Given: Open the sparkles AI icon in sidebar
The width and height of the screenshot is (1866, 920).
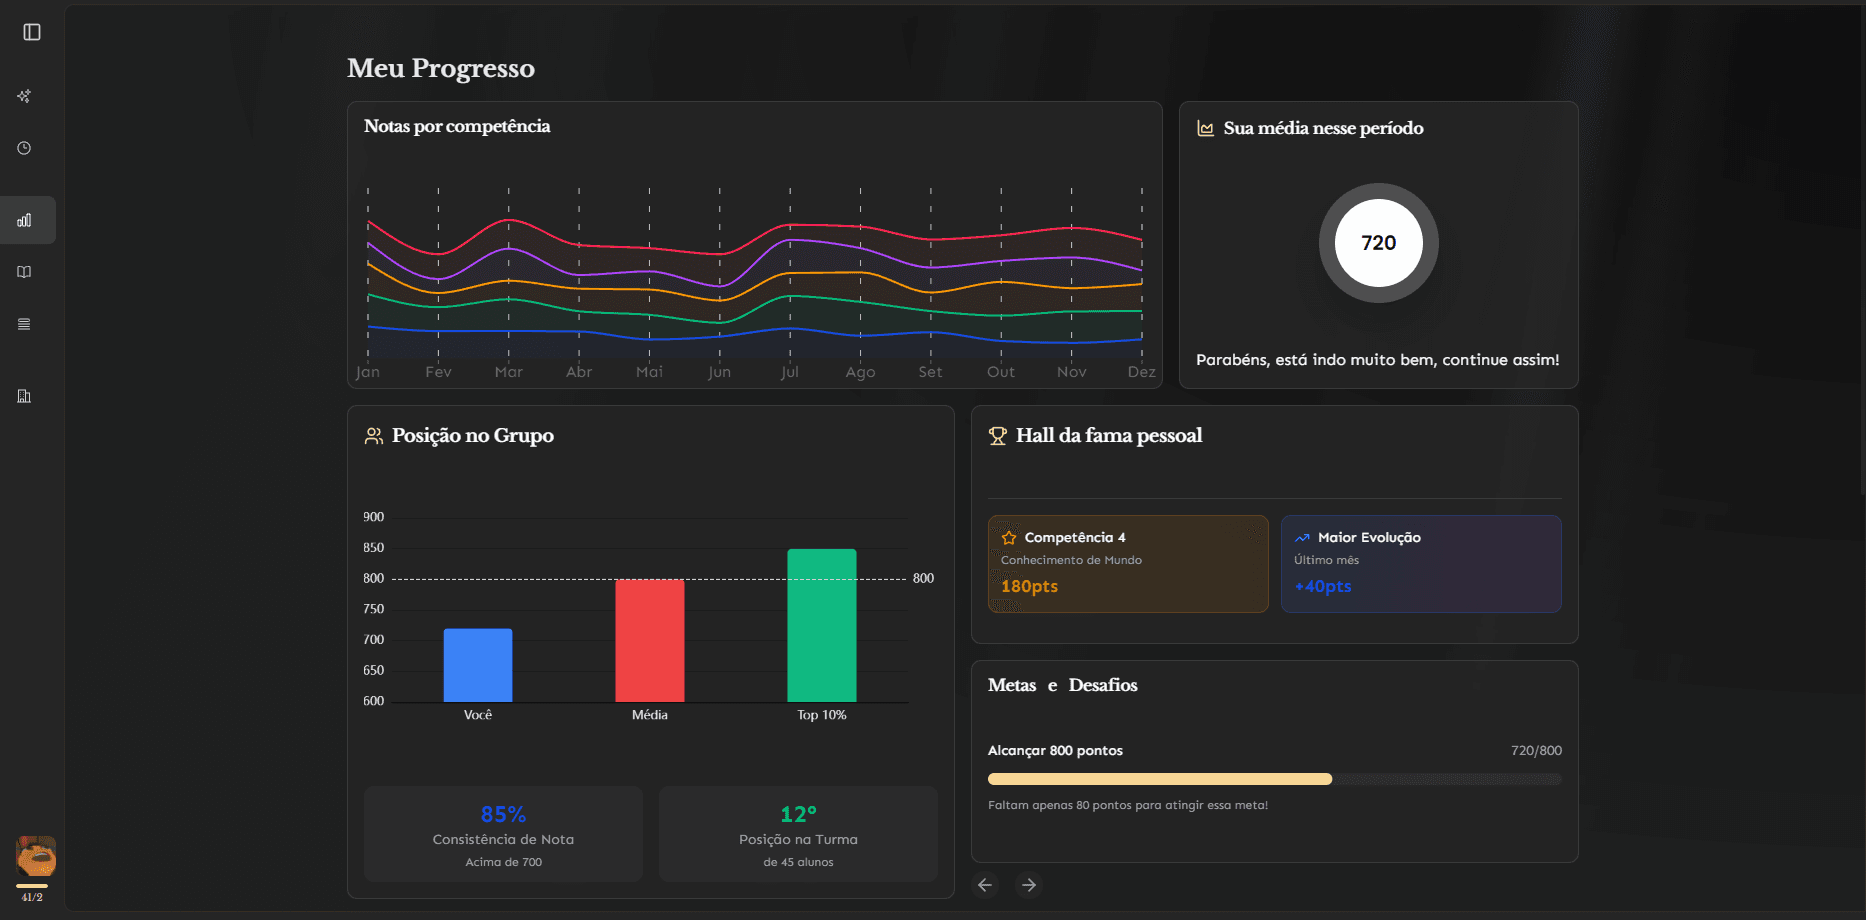Looking at the screenshot, I should (x=24, y=96).
